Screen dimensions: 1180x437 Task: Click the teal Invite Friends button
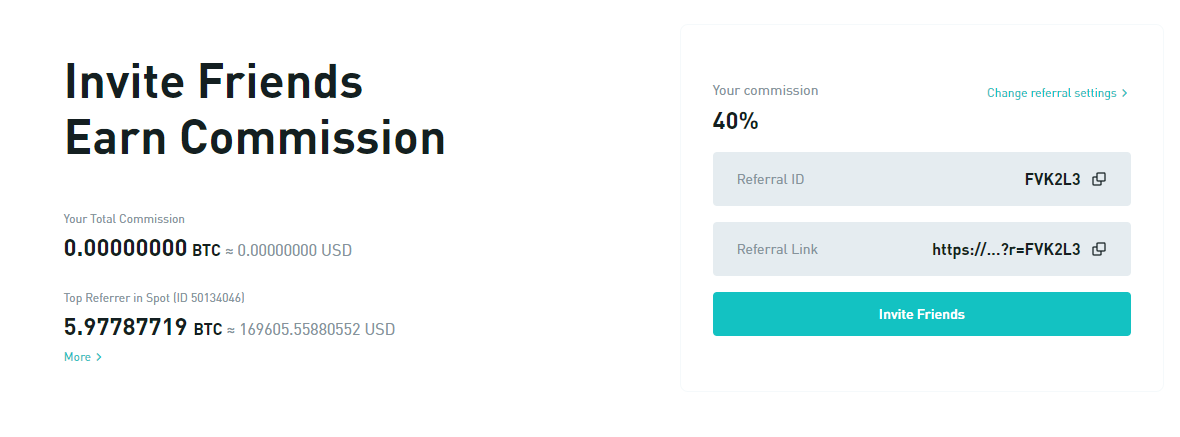point(921,314)
